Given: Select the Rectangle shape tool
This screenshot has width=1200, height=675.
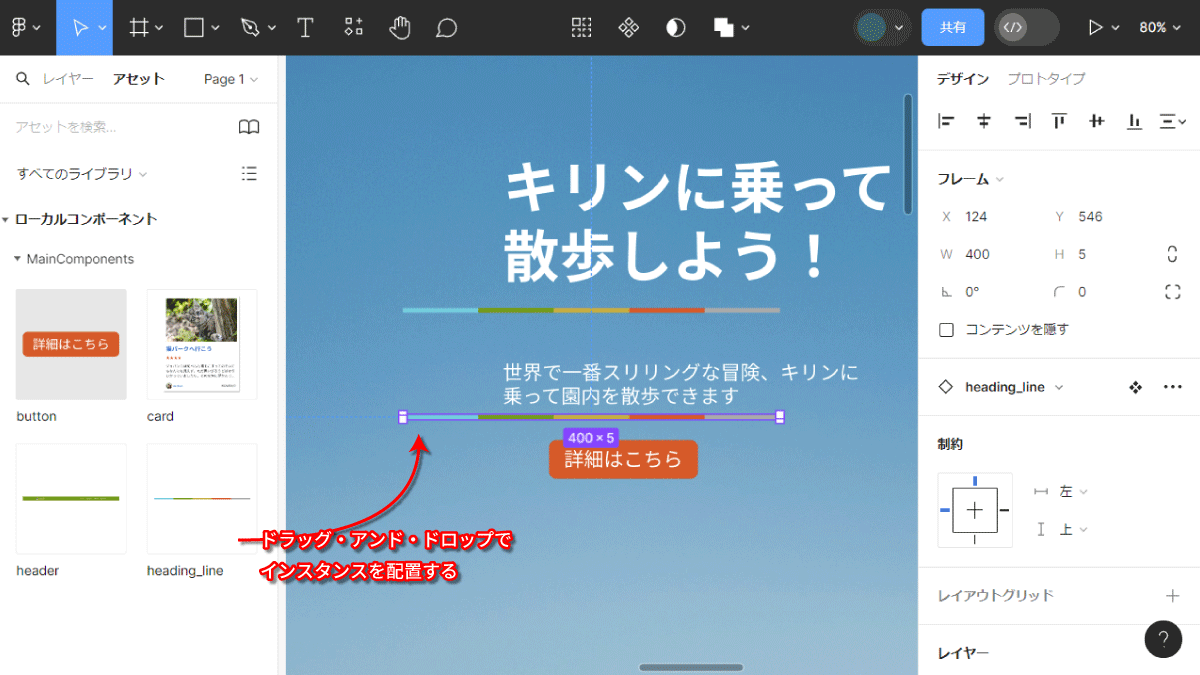Looking at the screenshot, I should [194, 28].
